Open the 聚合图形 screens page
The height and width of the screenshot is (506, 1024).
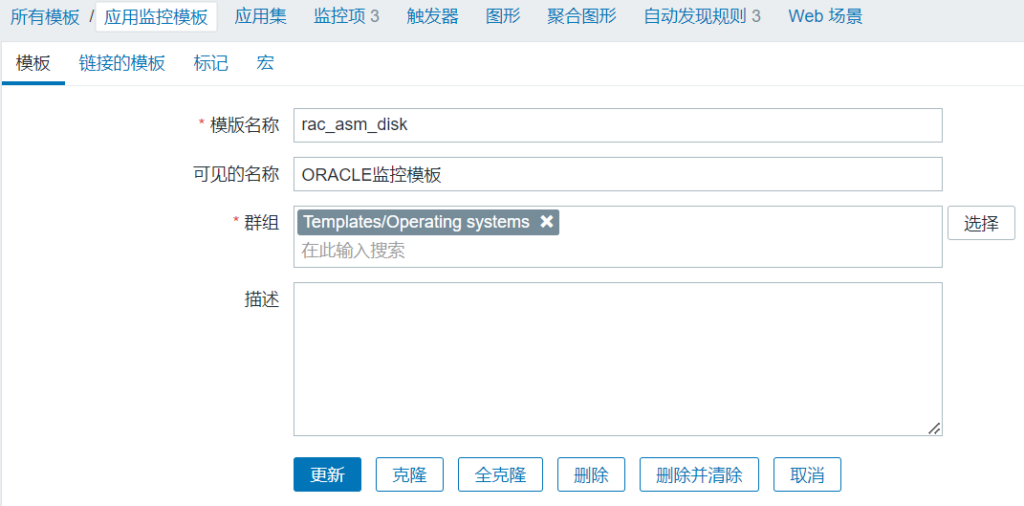coord(582,17)
